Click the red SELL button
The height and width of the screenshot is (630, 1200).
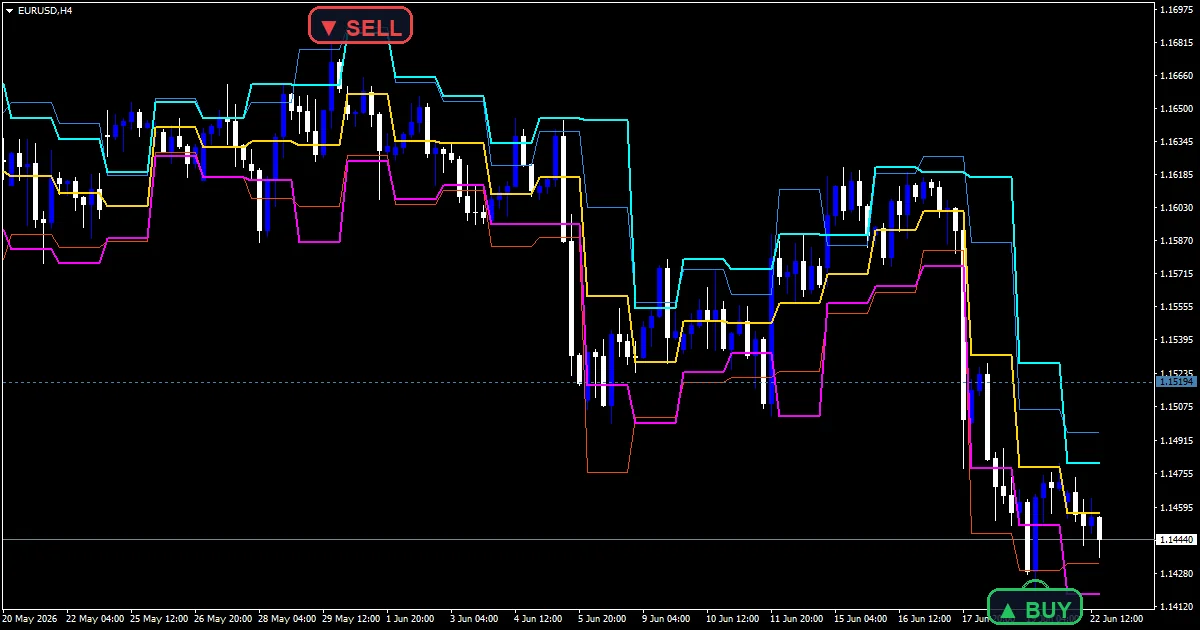click(360, 25)
